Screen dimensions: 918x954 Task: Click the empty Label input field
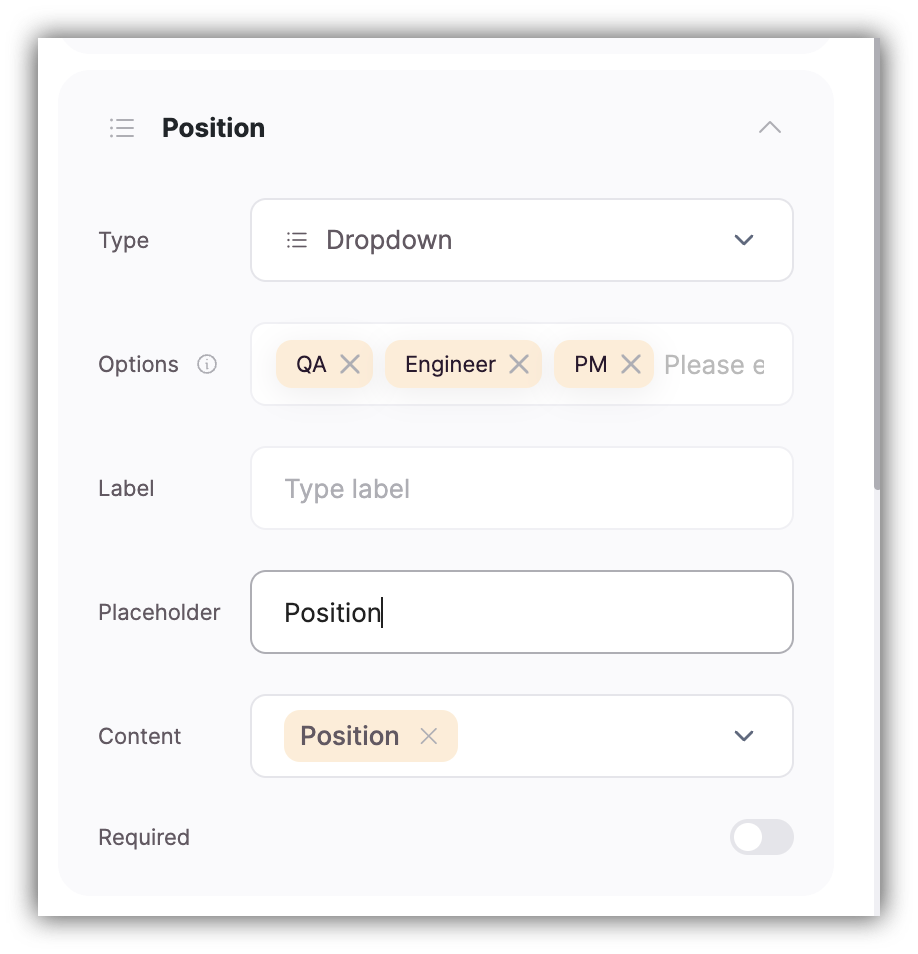pyautogui.click(x=522, y=488)
